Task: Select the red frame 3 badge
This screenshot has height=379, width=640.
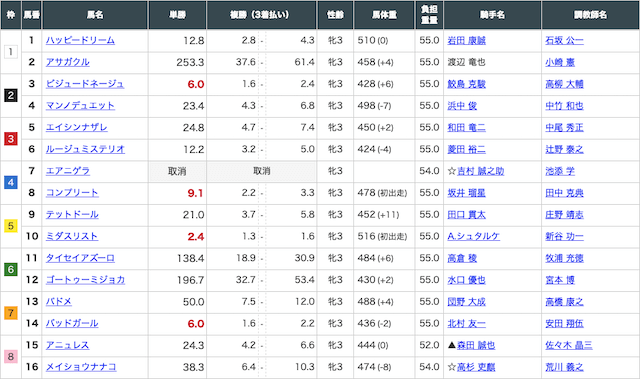Action: pos(11,139)
